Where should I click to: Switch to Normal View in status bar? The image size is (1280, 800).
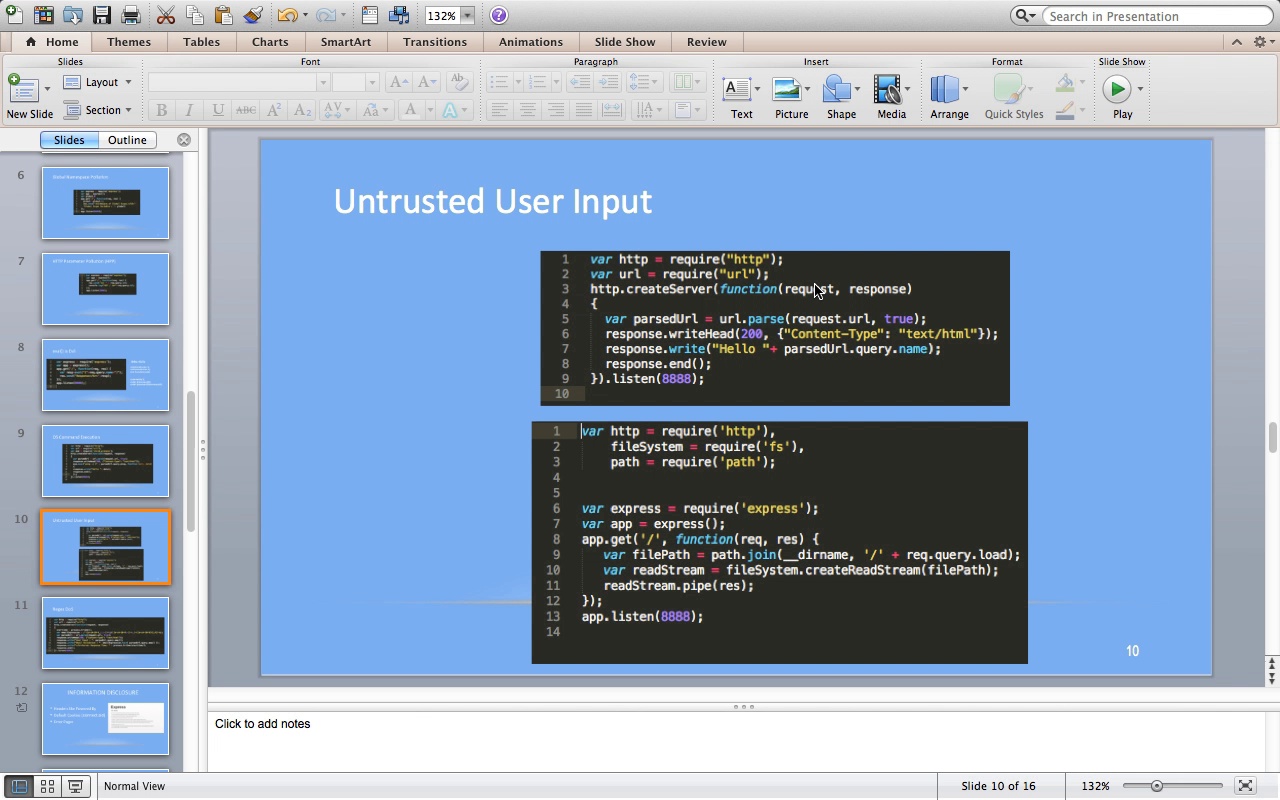(x=19, y=786)
